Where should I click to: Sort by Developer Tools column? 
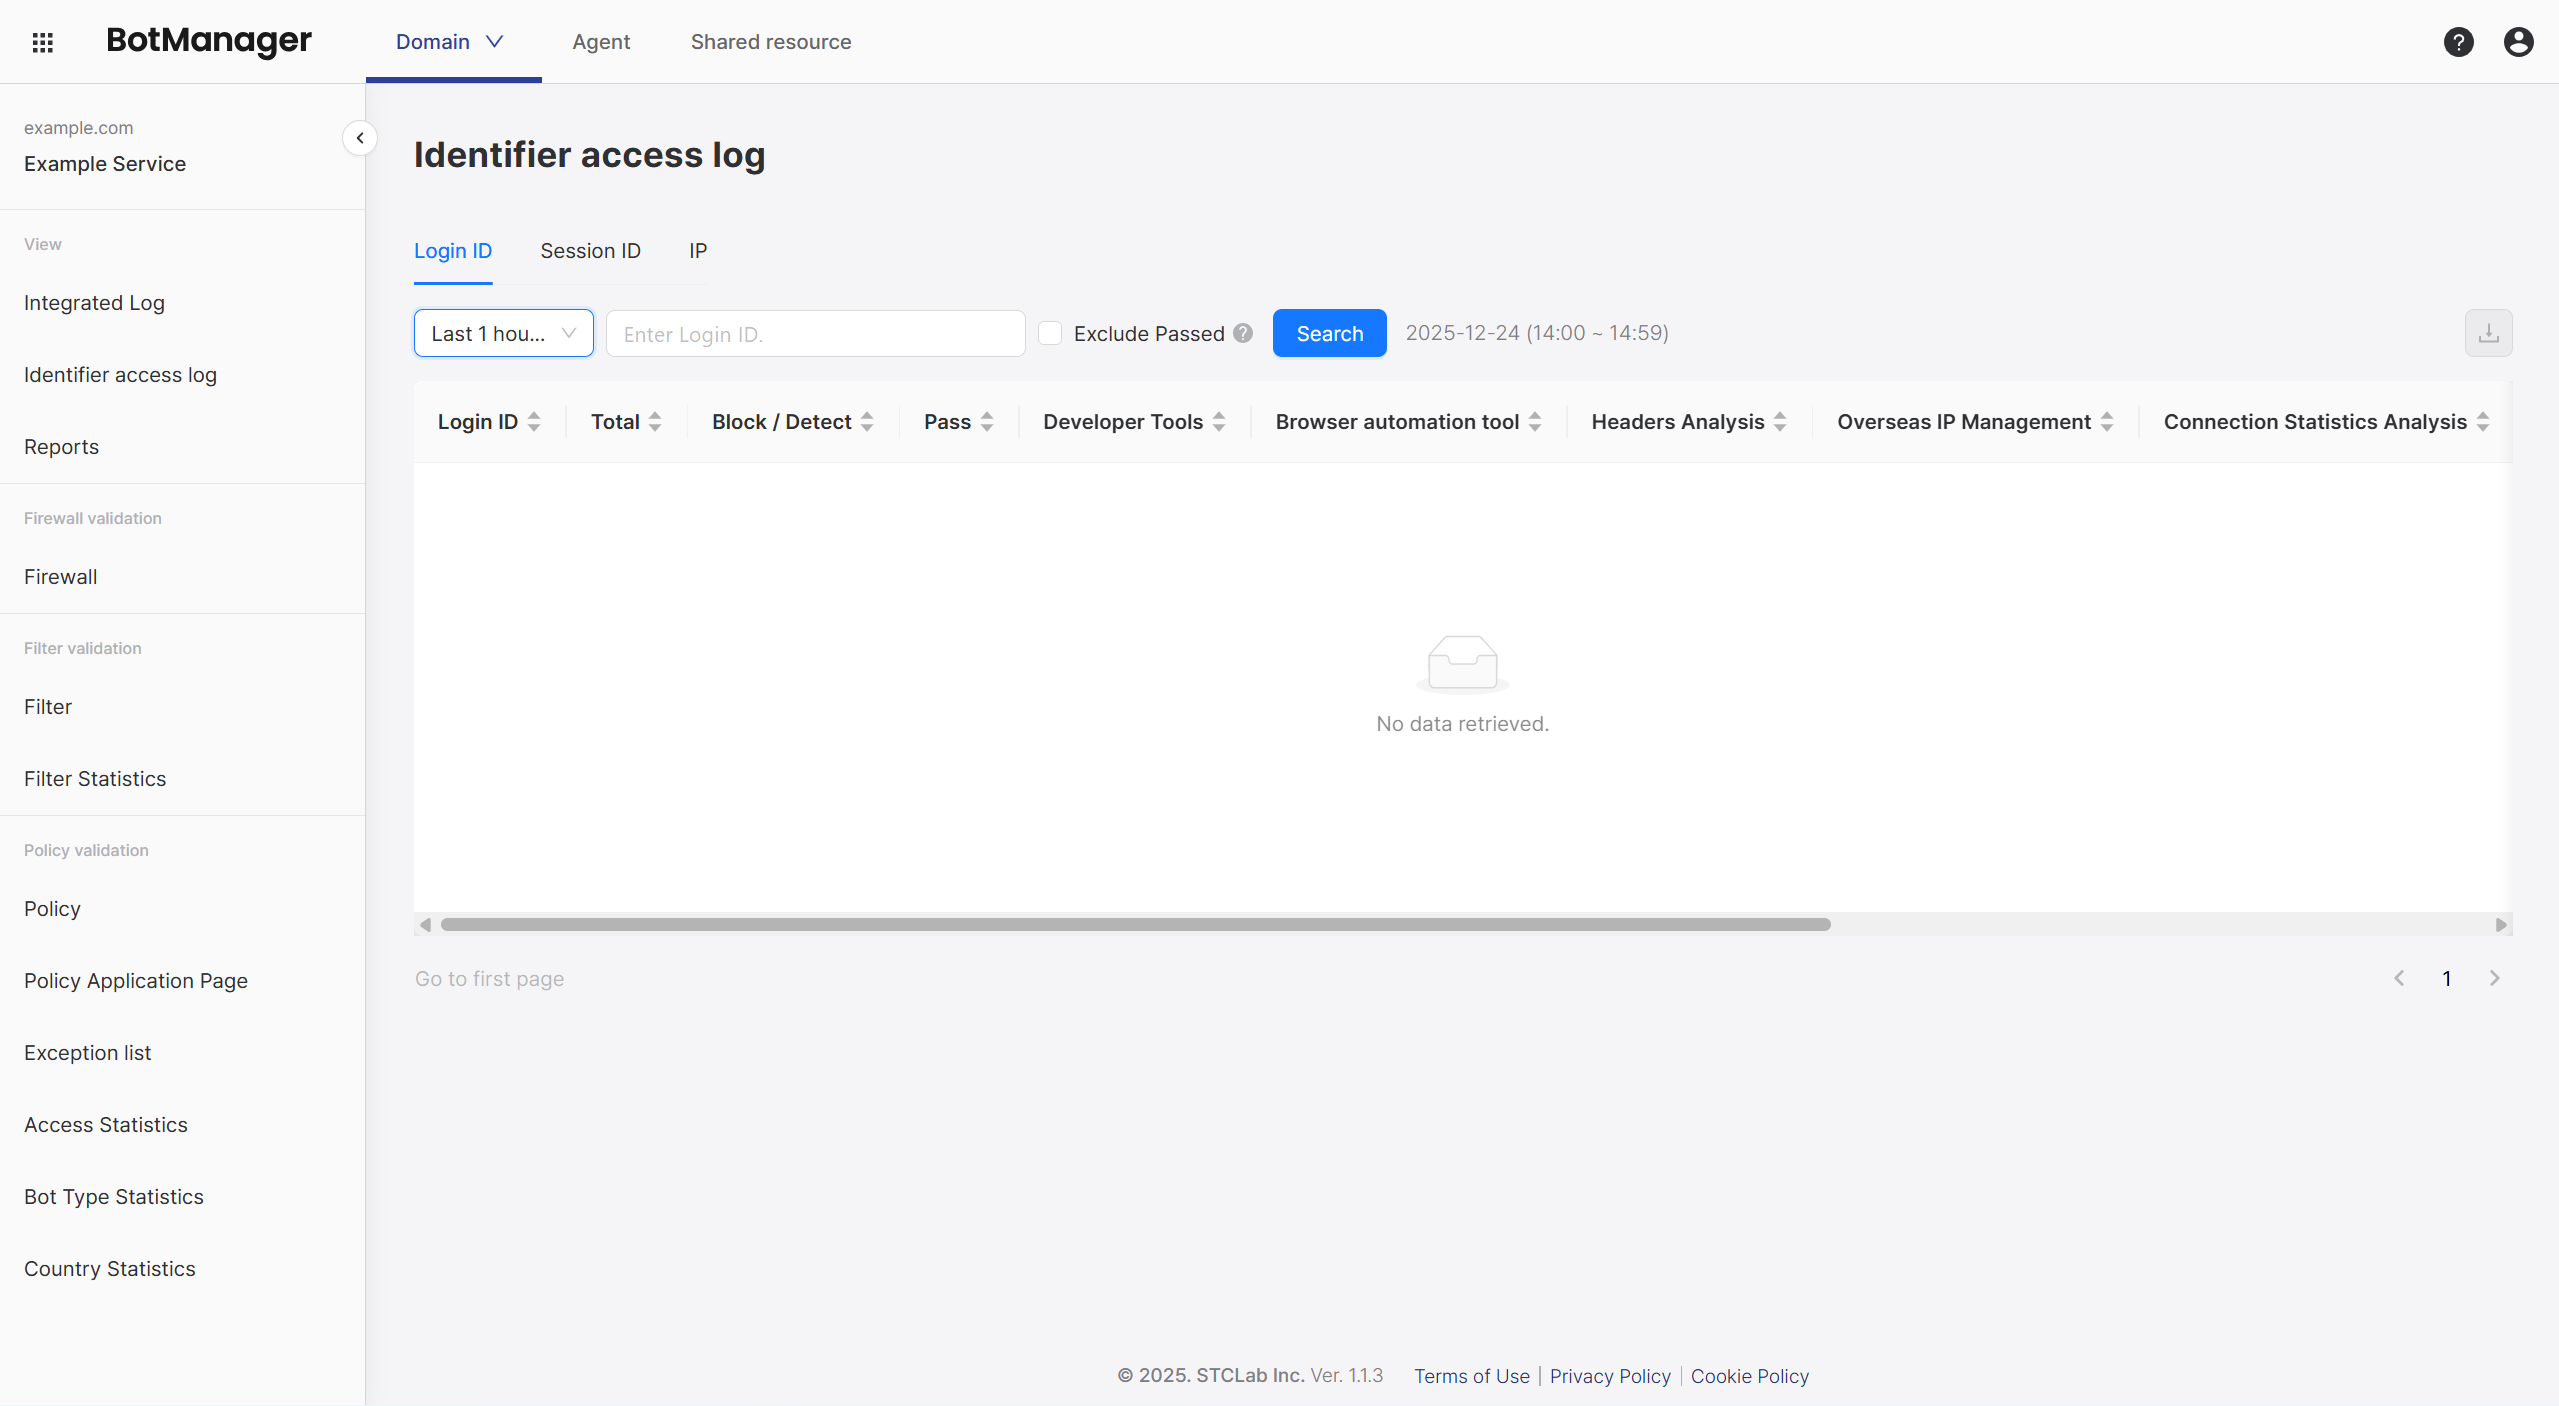[x=1219, y=422]
